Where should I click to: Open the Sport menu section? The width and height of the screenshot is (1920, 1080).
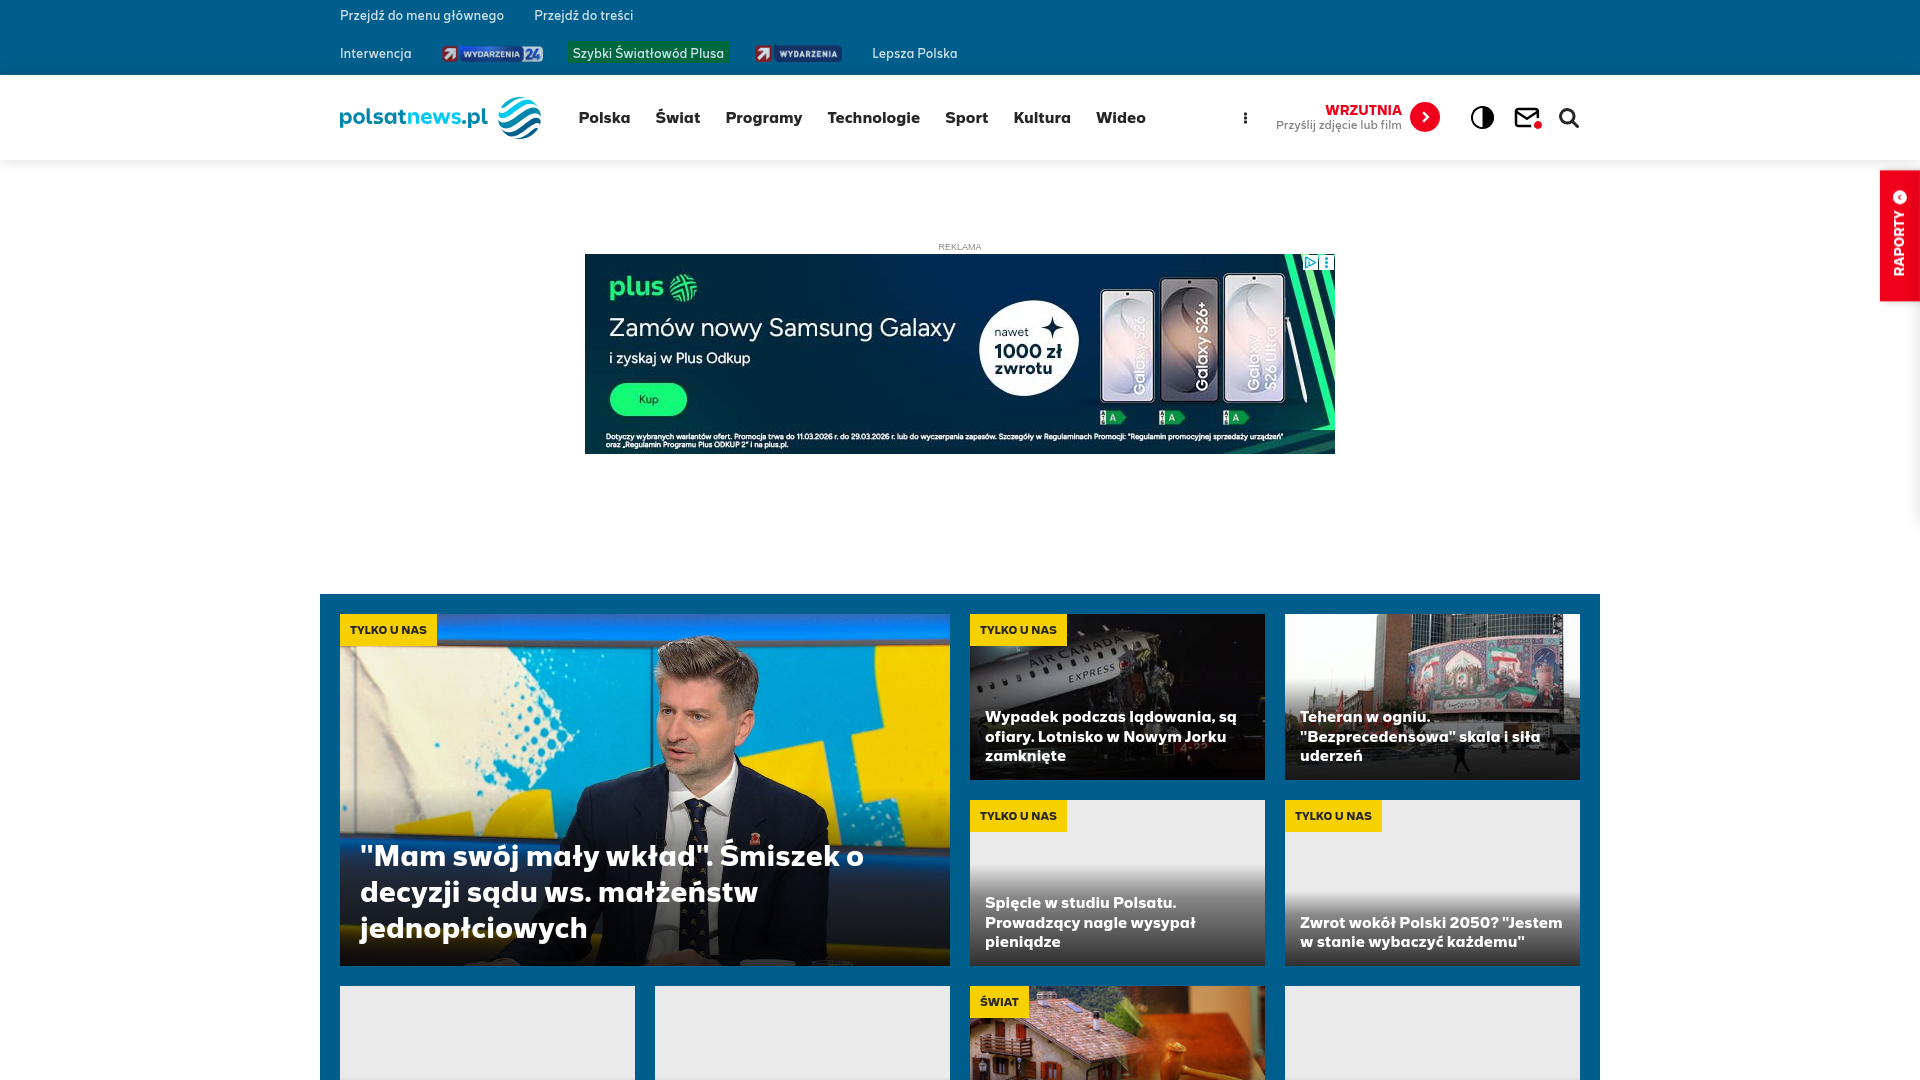966,118
